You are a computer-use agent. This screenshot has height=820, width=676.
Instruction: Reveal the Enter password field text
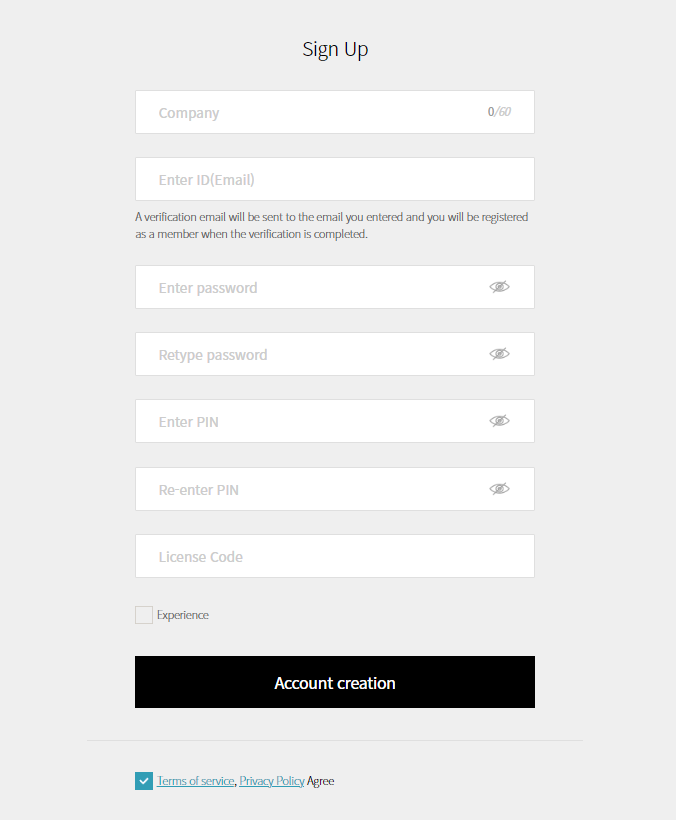point(499,287)
